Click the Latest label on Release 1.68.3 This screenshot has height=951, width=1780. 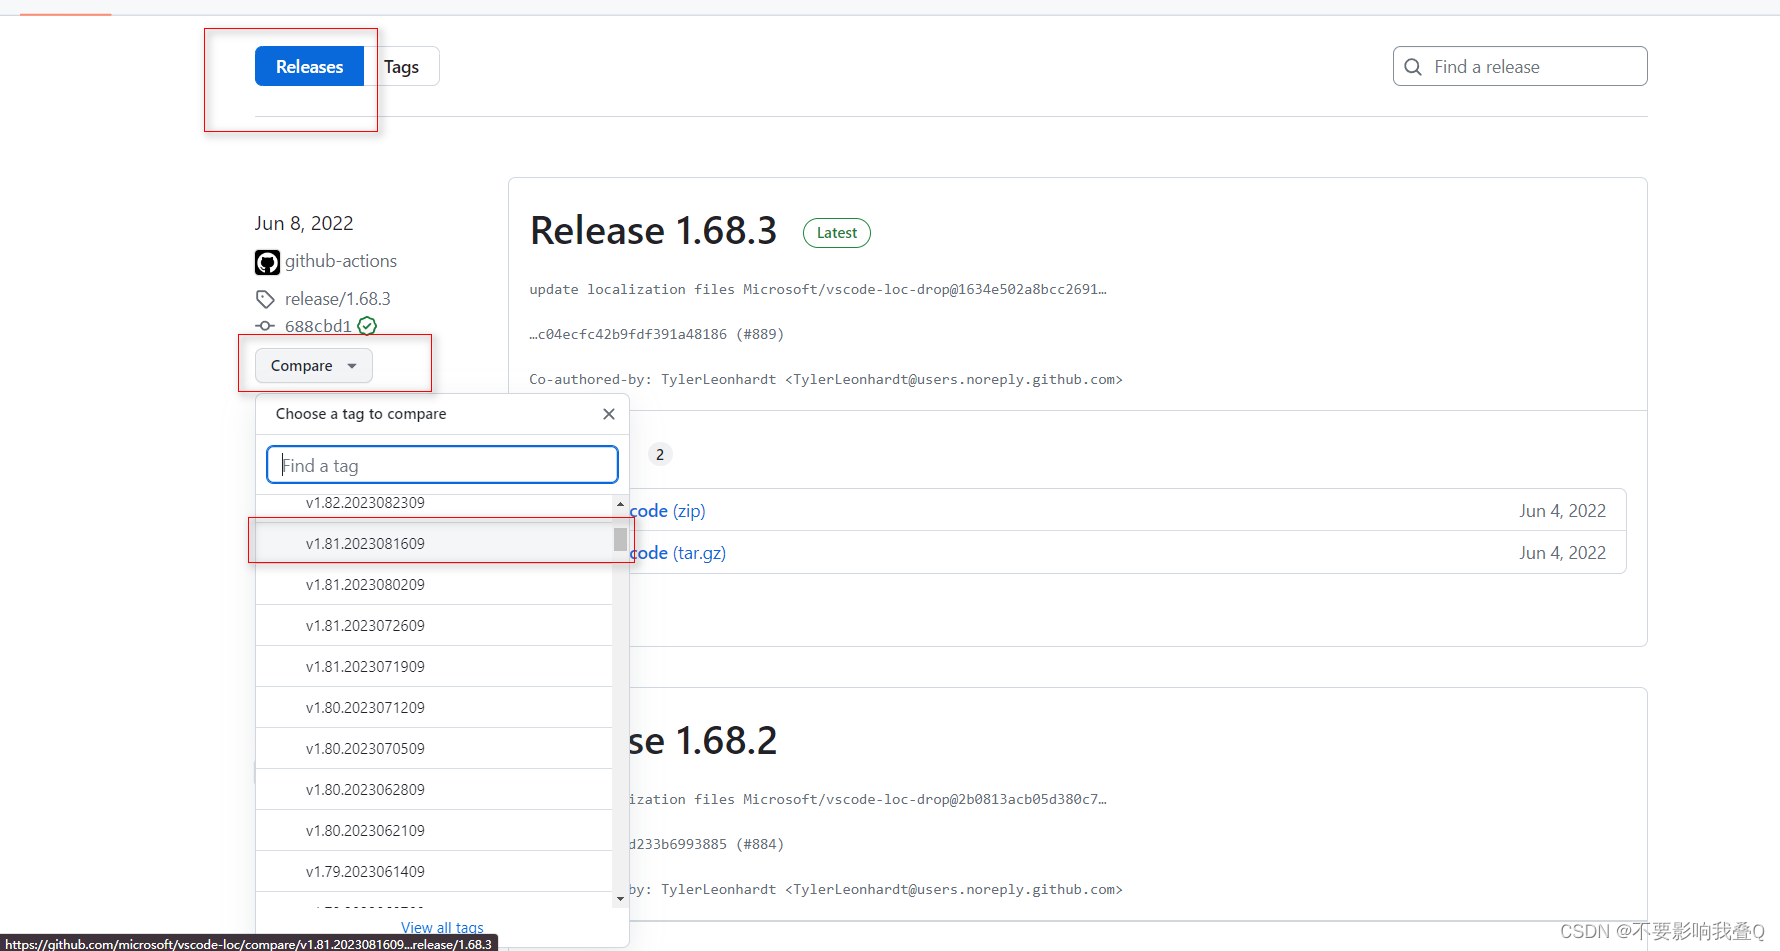[836, 232]
